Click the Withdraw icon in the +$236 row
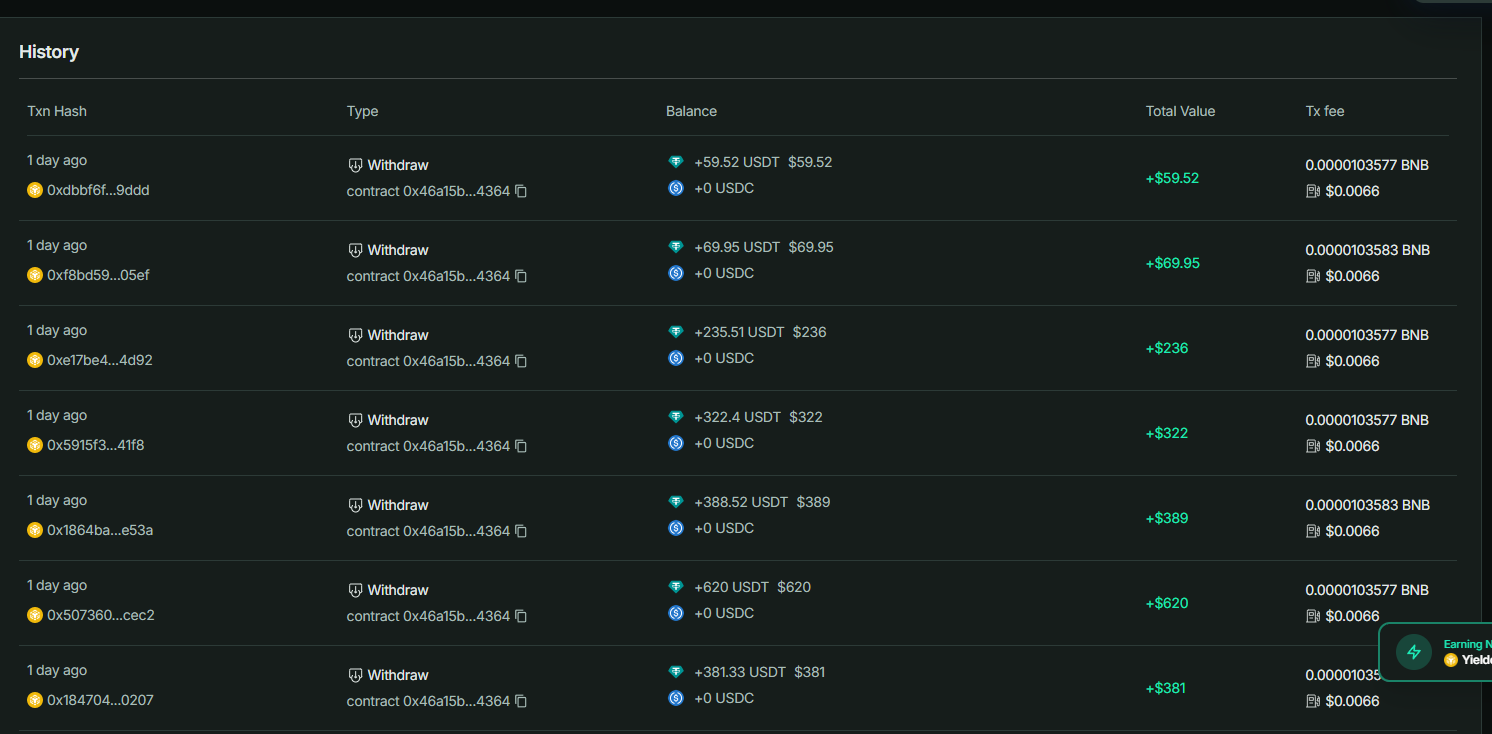The width and height of the screenshot is (1492, 734). [x=355, y=335]
